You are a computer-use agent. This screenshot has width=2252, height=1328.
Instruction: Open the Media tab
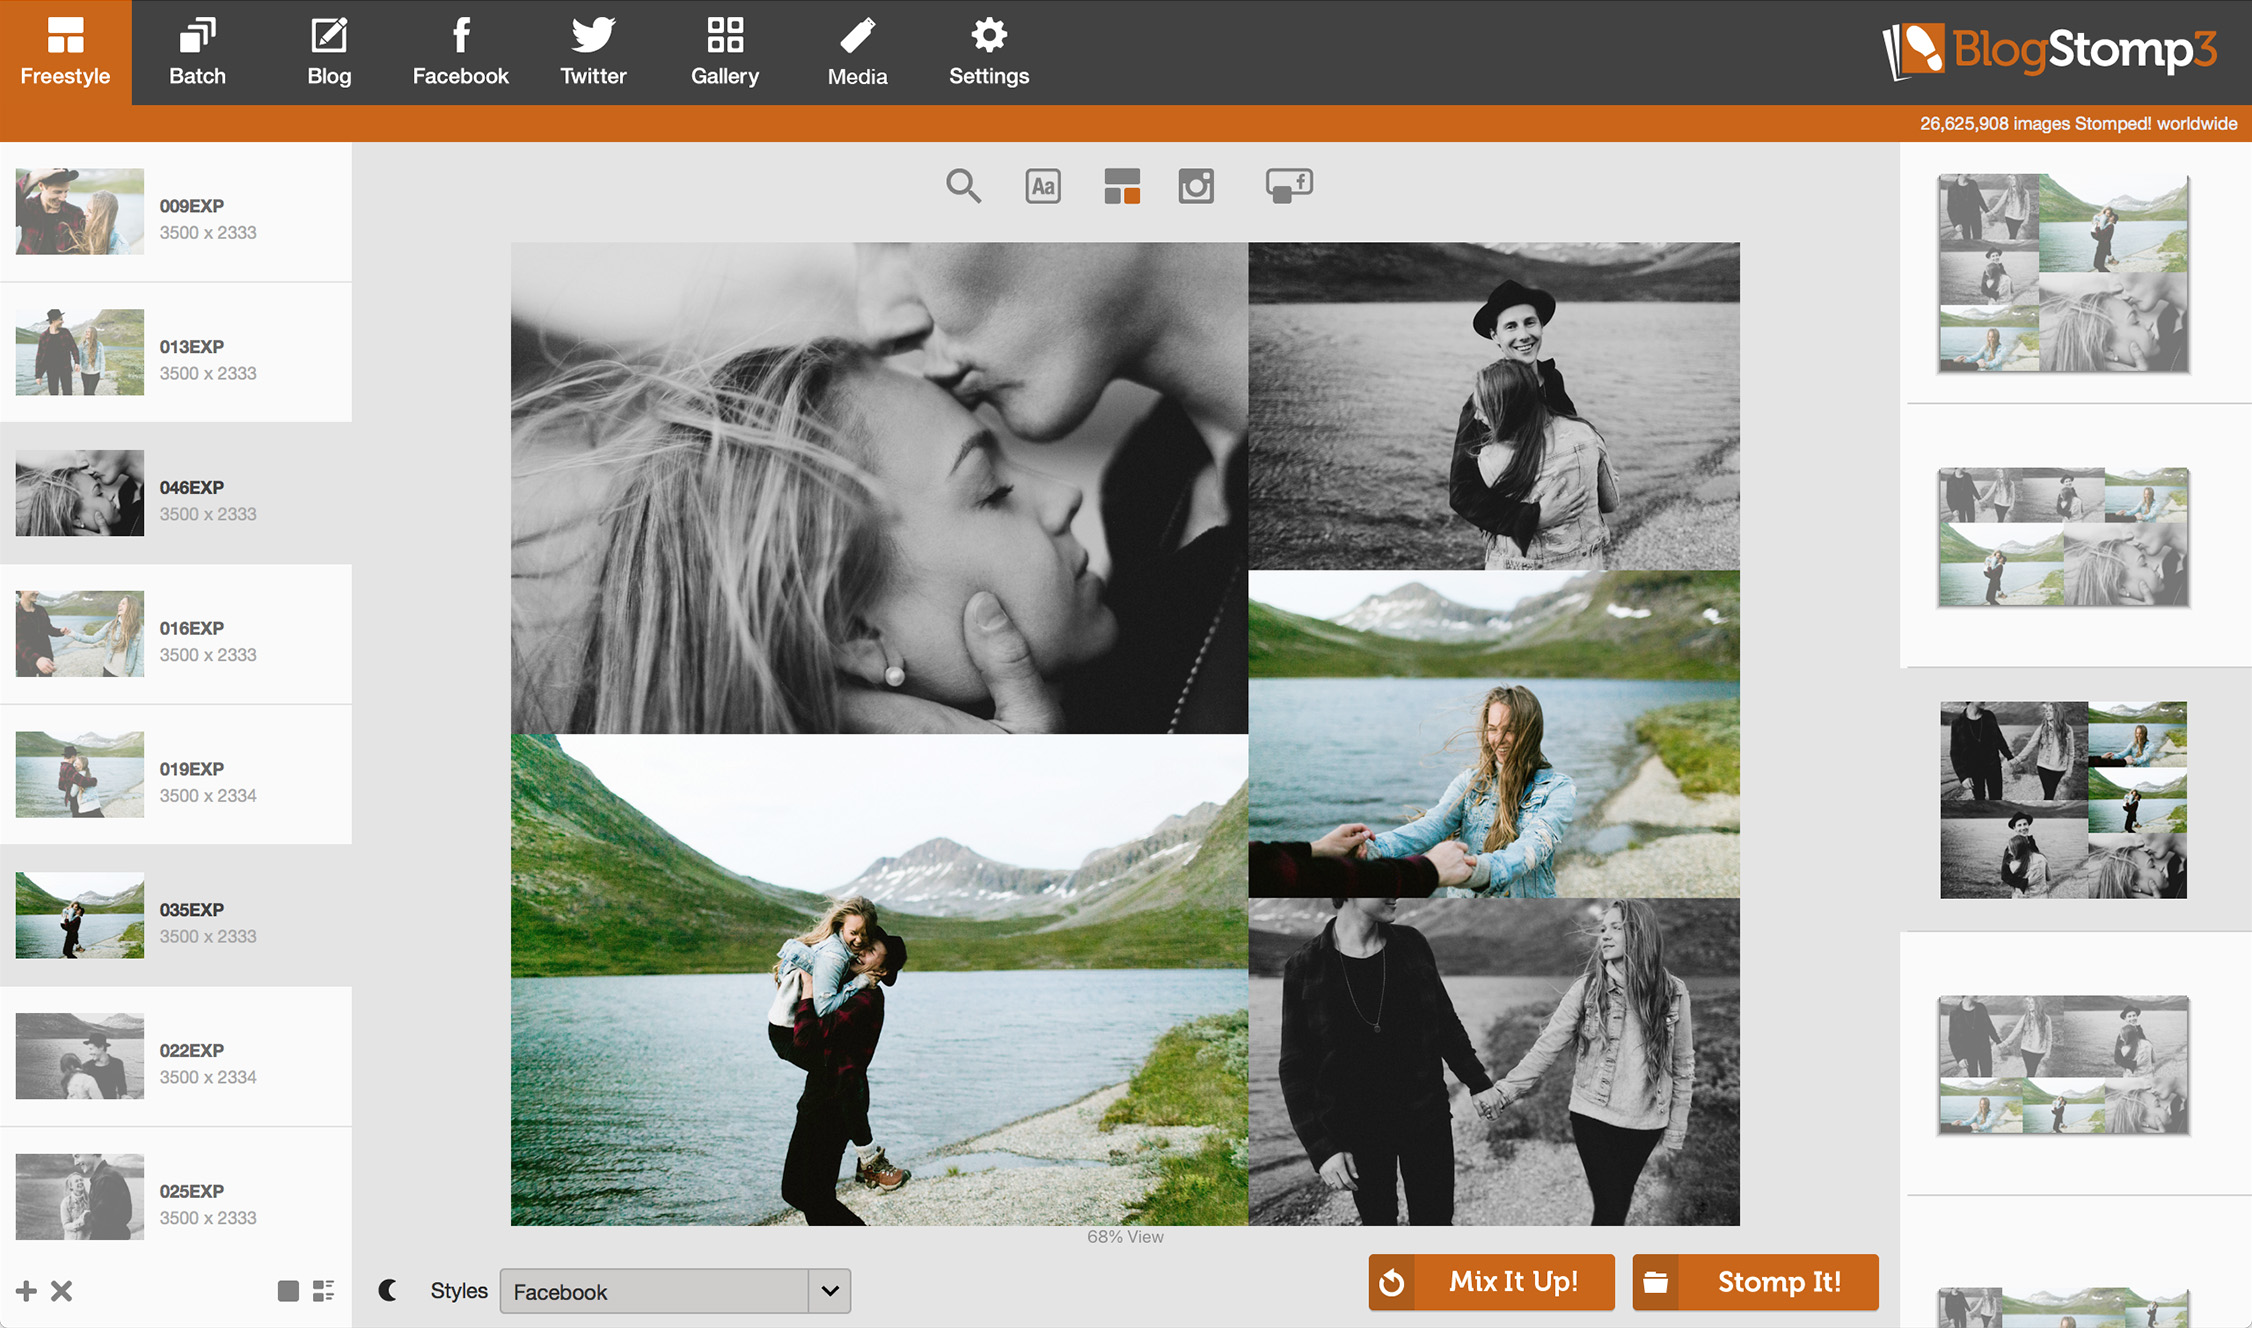point(857,52)
